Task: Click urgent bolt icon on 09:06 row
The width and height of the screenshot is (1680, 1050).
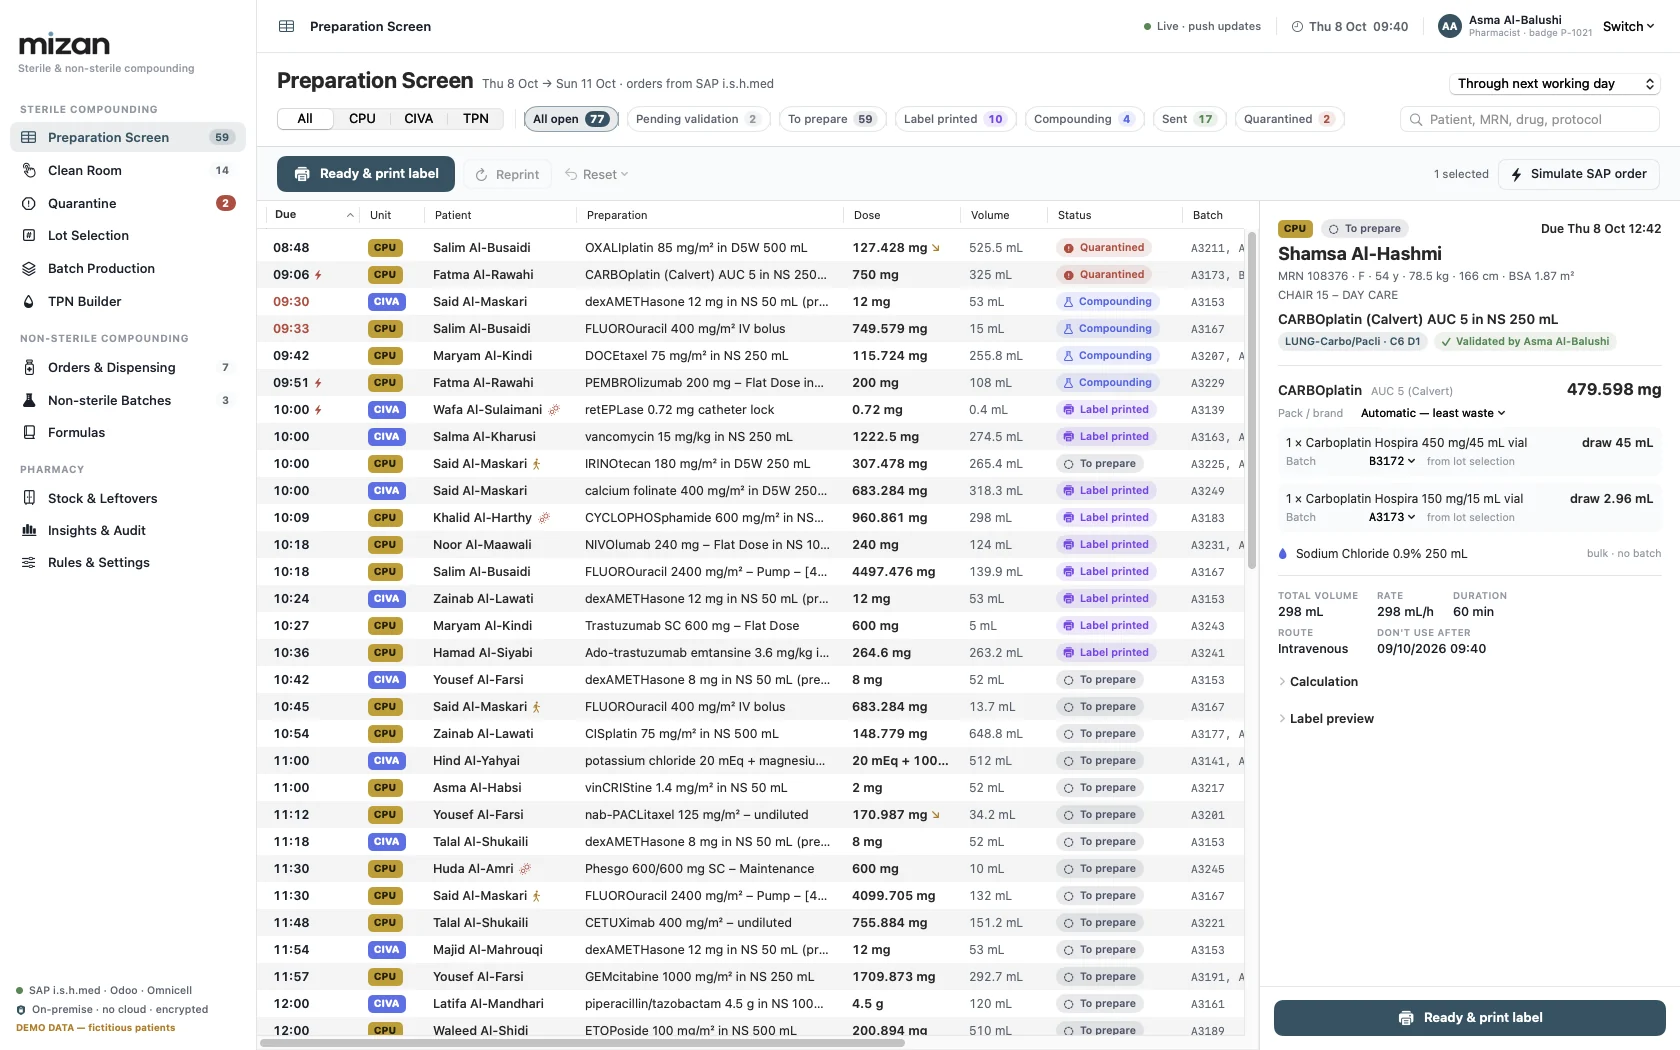Action: coord(318,274)
